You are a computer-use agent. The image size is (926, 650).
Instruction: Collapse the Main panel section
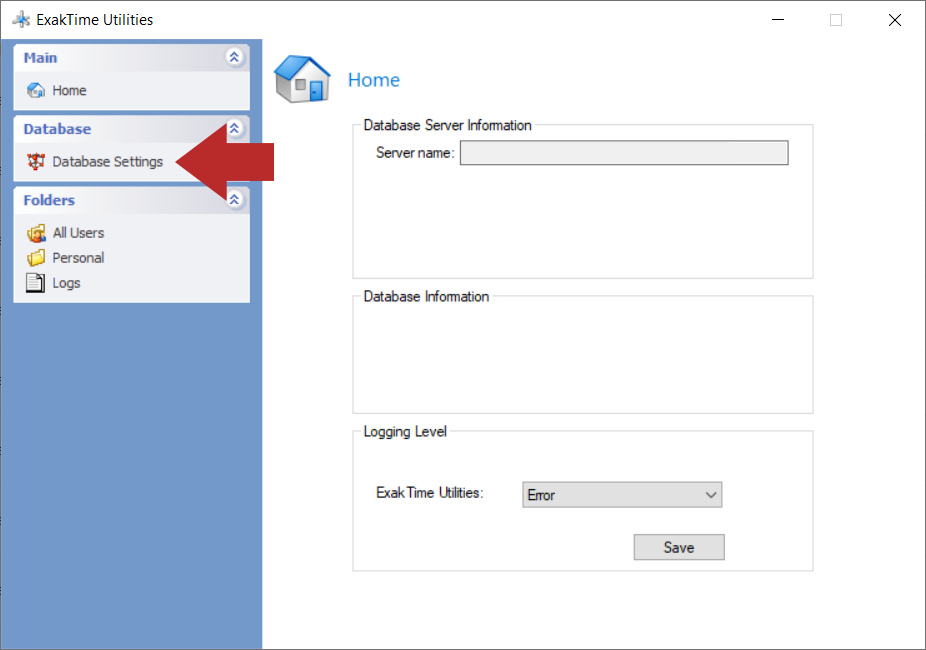[234, 57]
